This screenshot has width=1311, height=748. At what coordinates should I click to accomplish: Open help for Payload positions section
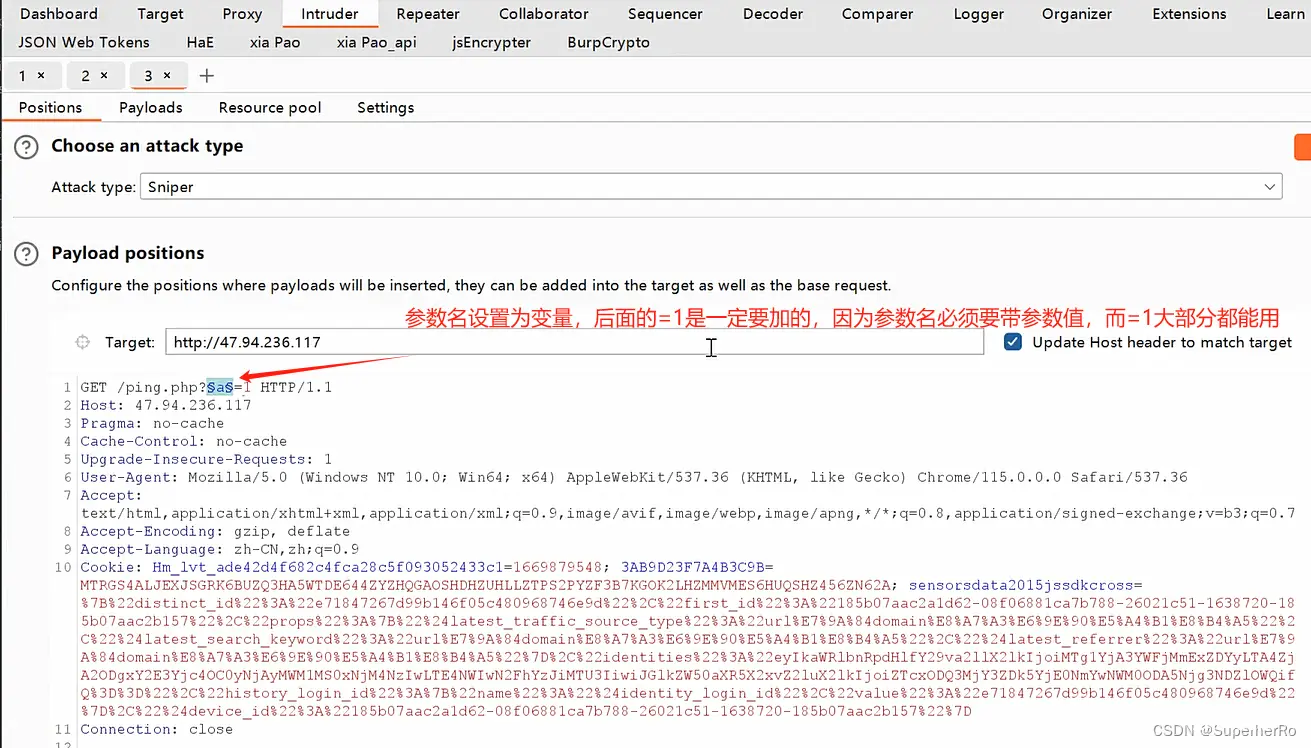tap(26, 254)
